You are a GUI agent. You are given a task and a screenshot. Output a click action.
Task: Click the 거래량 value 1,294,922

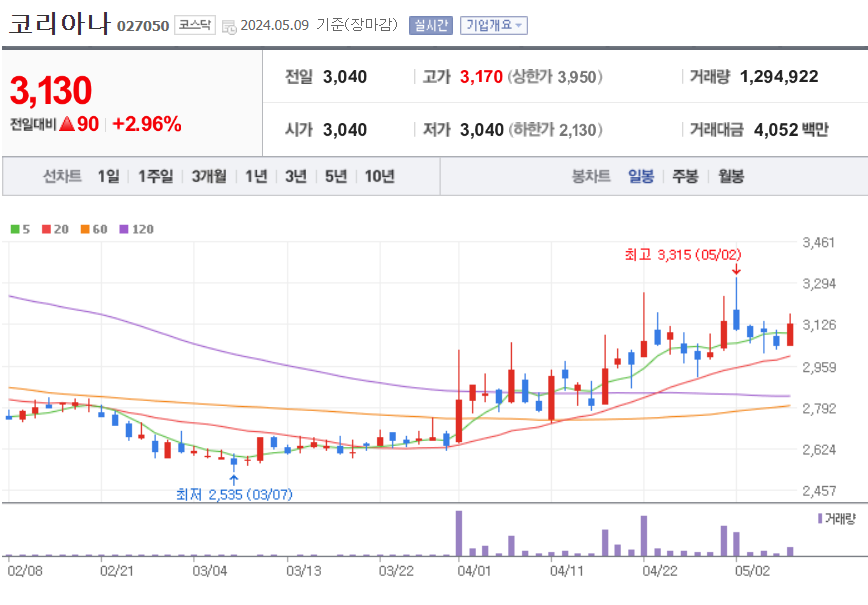779,77
